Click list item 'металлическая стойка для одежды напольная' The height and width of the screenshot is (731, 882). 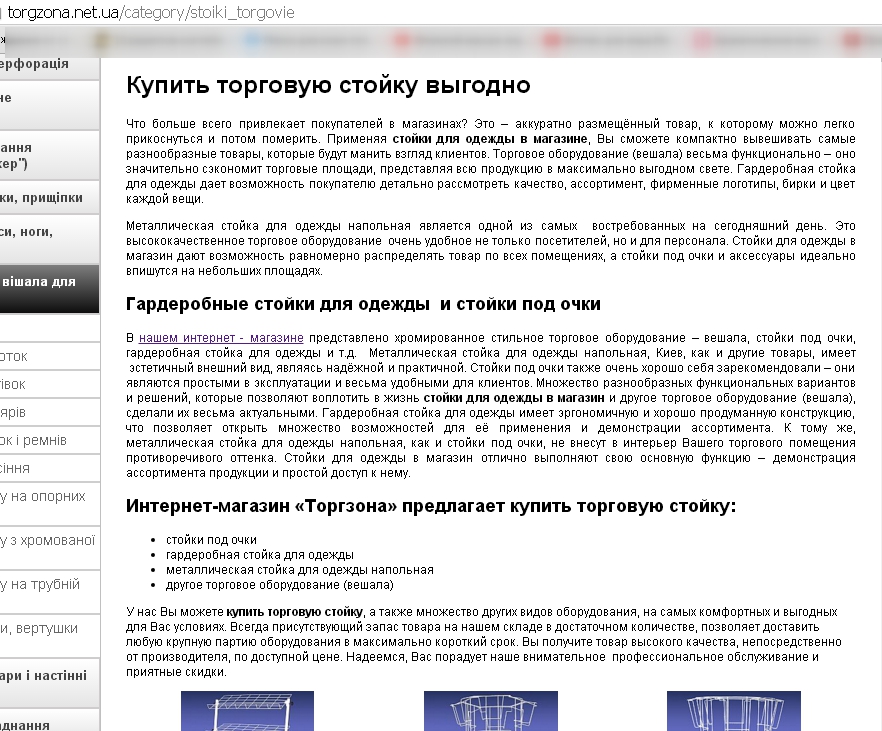coord(300,570)
